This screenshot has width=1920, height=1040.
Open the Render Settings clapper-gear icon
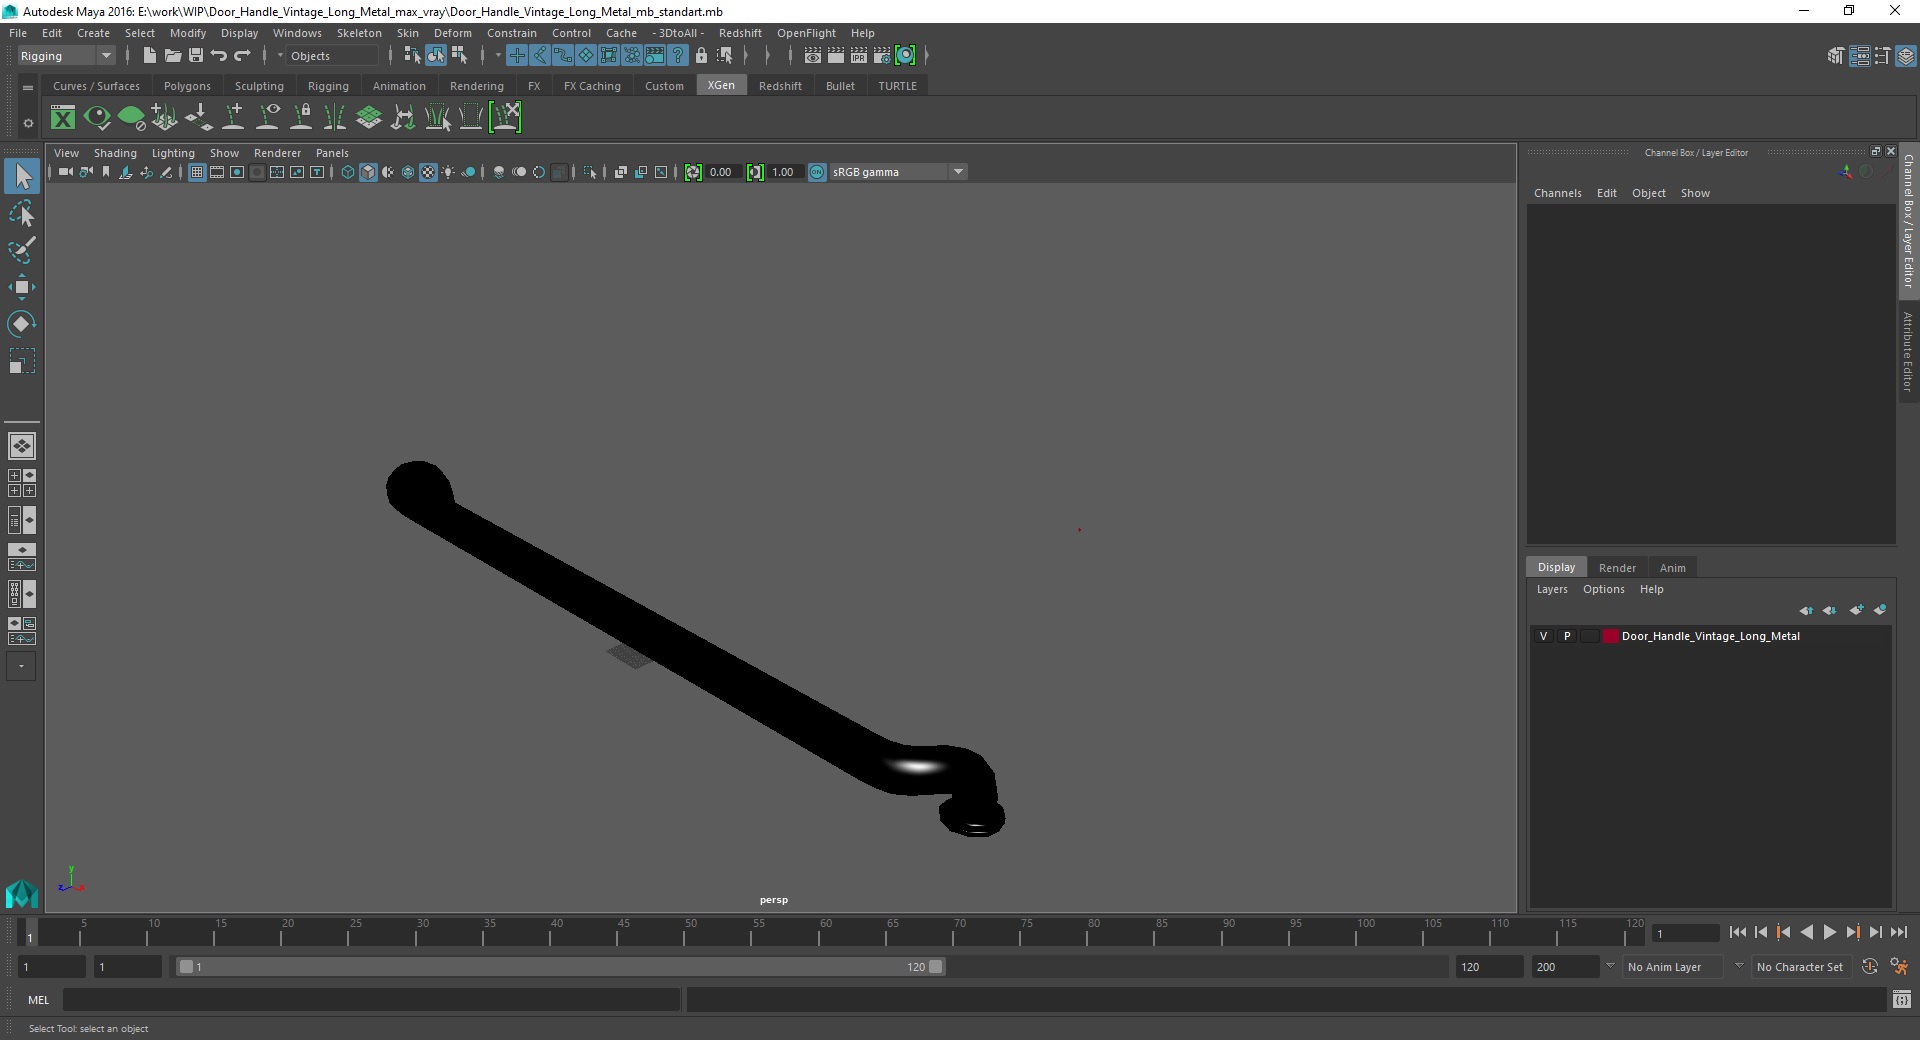point(882,56)
